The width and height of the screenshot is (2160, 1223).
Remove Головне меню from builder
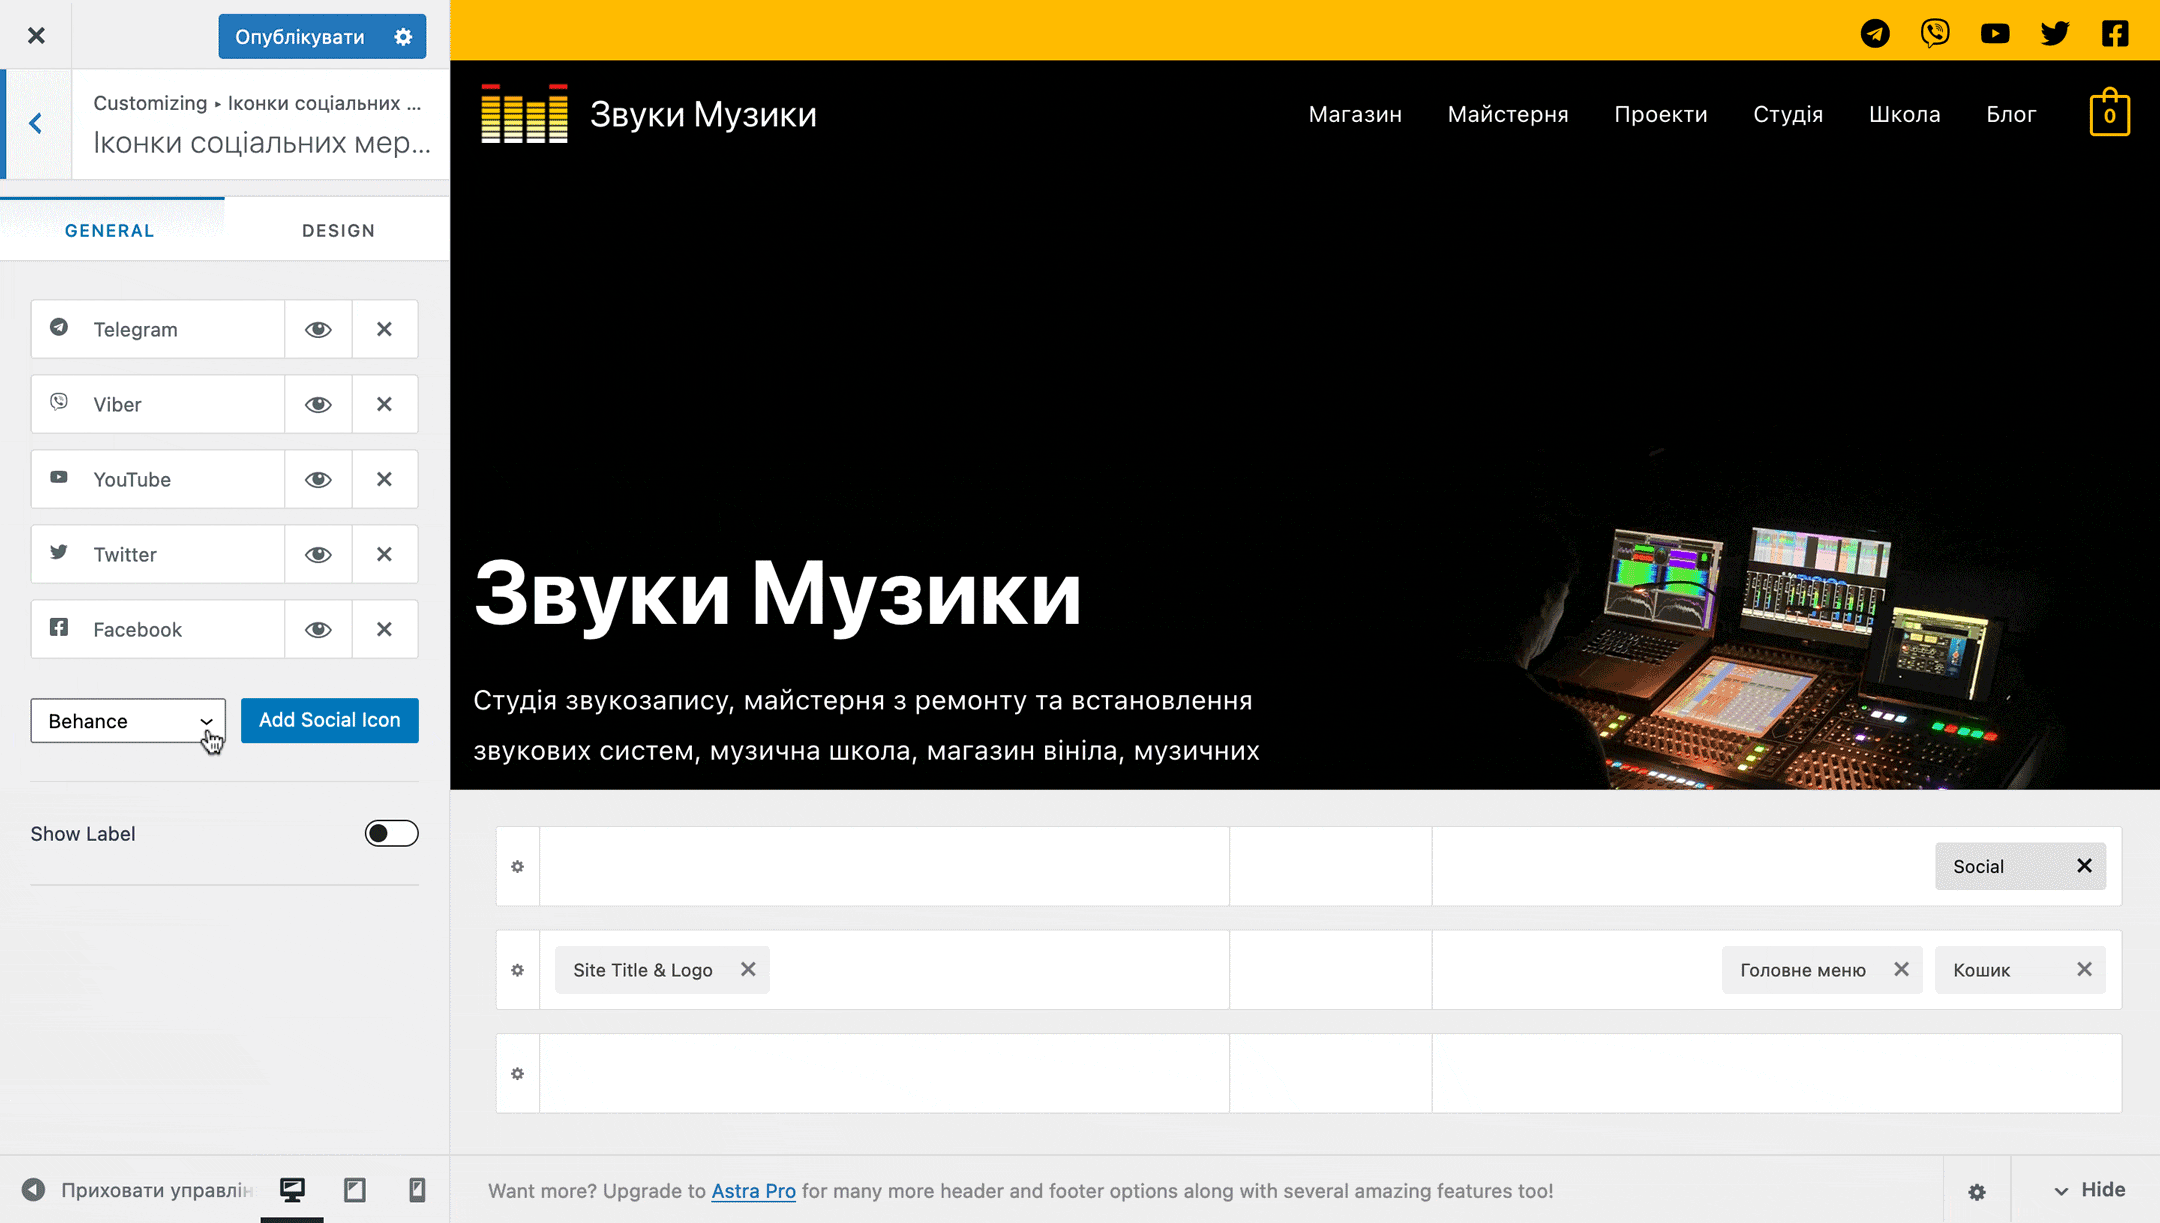1901,970
